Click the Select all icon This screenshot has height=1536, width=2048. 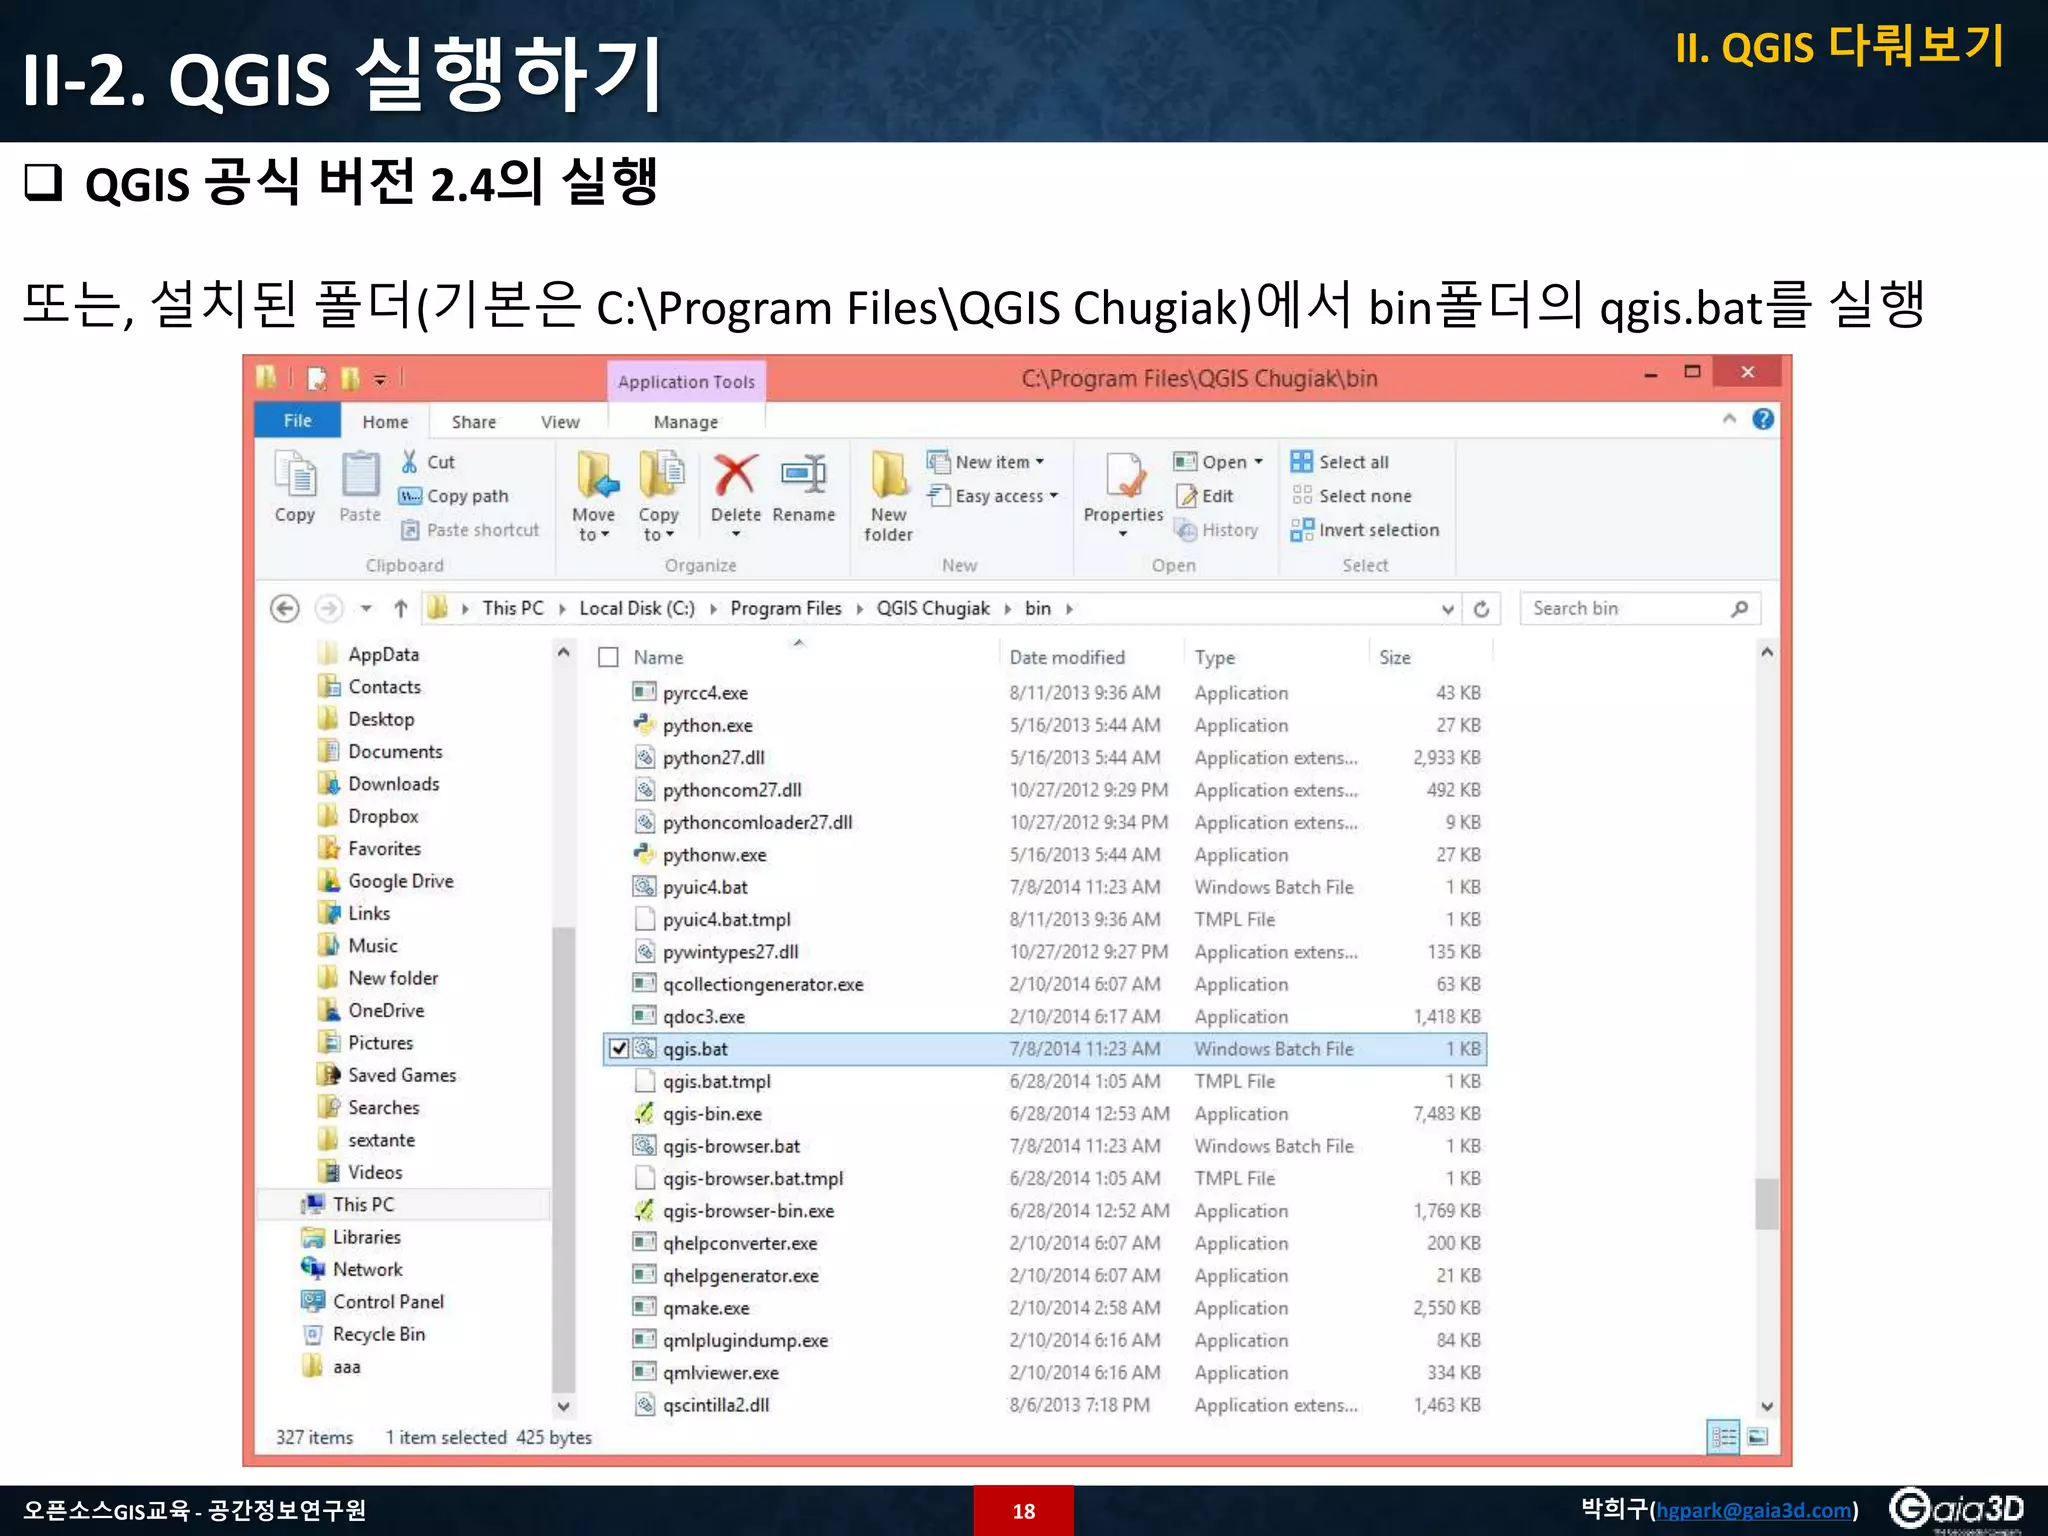click(1301, 461)
